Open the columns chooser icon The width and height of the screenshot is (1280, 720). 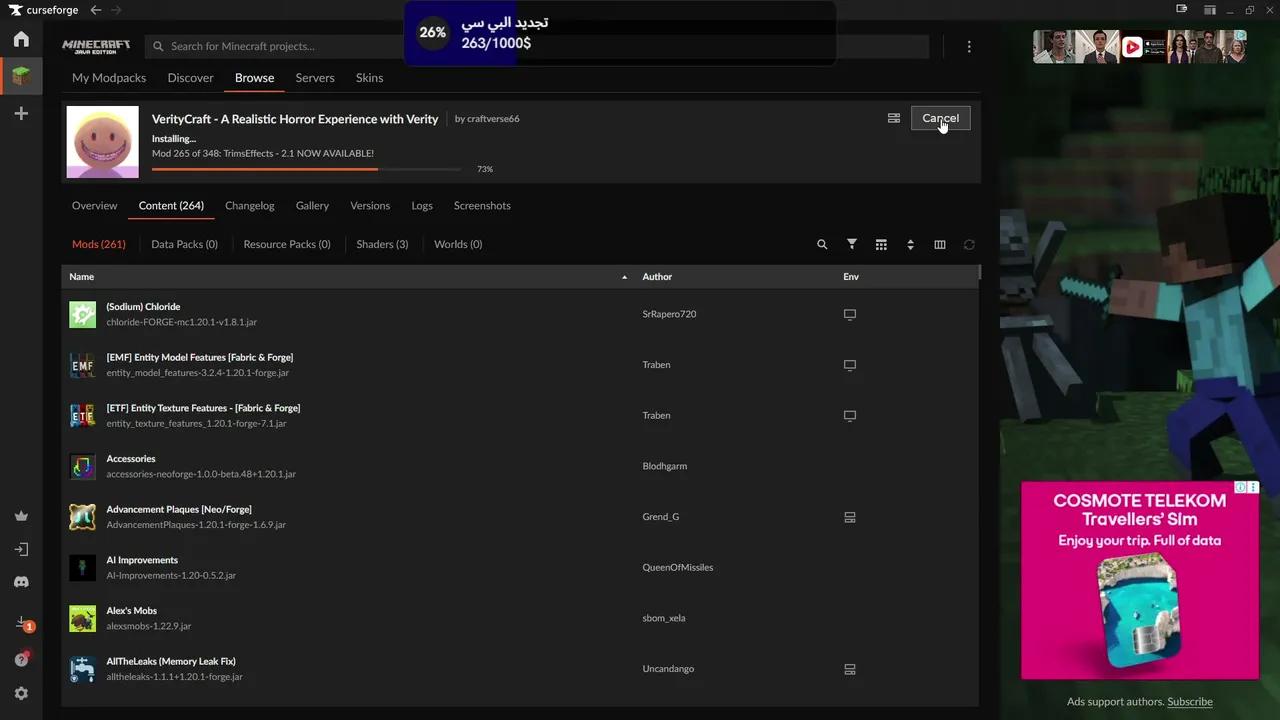coord(940,244)
